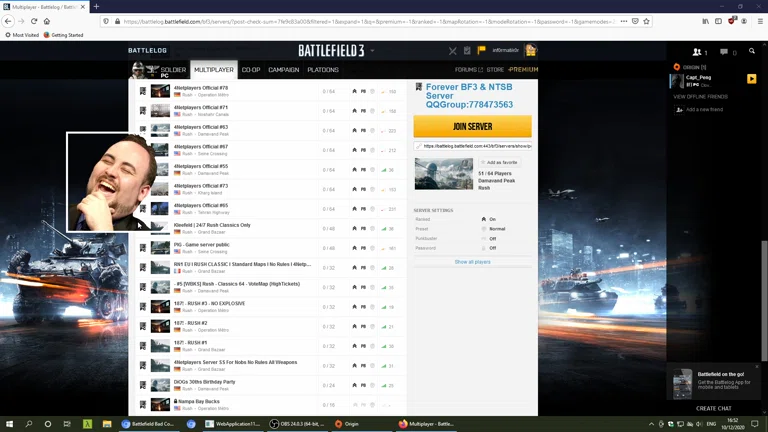Viewport: 768px width, 432px height.
Task: Open the assignments clipboard icon in the Battlelog top bar
Action: click(x=467, y=50)
